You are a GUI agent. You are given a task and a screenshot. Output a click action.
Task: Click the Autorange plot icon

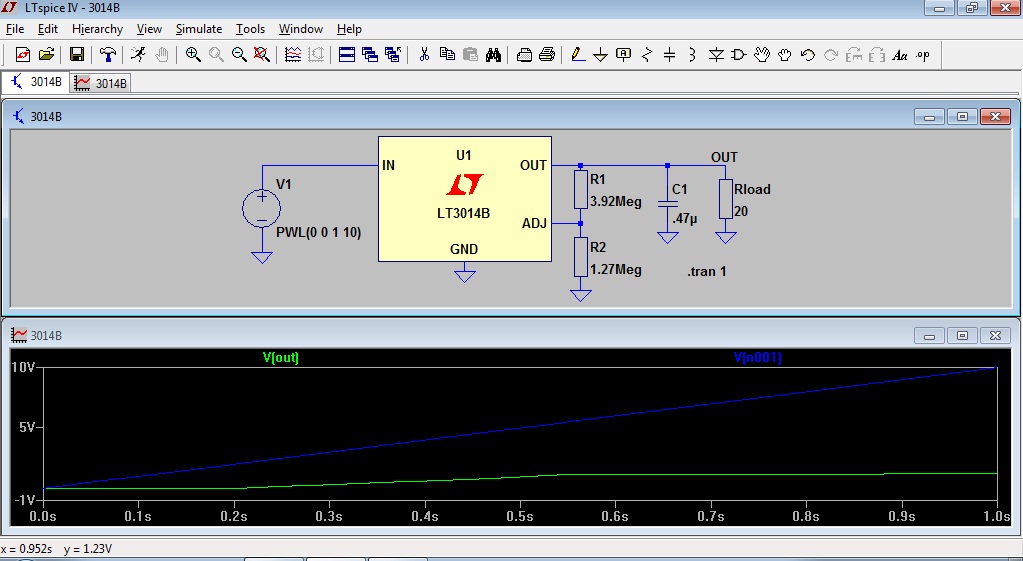click(x=293, y=55)
